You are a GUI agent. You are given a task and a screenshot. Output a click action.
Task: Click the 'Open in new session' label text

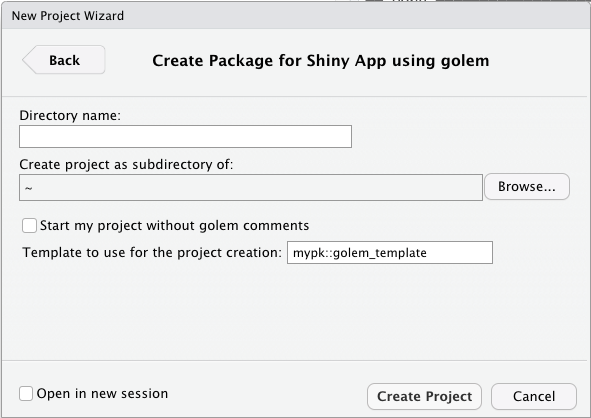click(102, 394)
